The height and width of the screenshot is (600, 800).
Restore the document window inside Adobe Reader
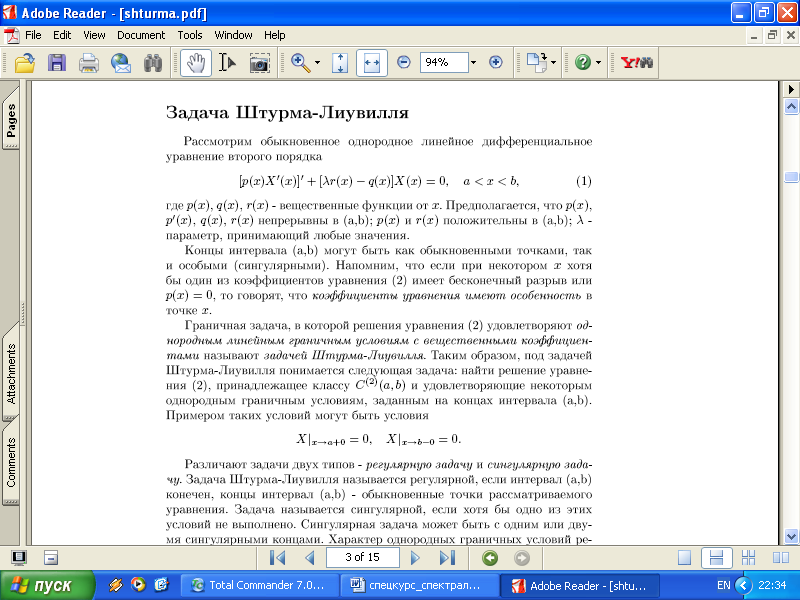(x=772, y=35)
